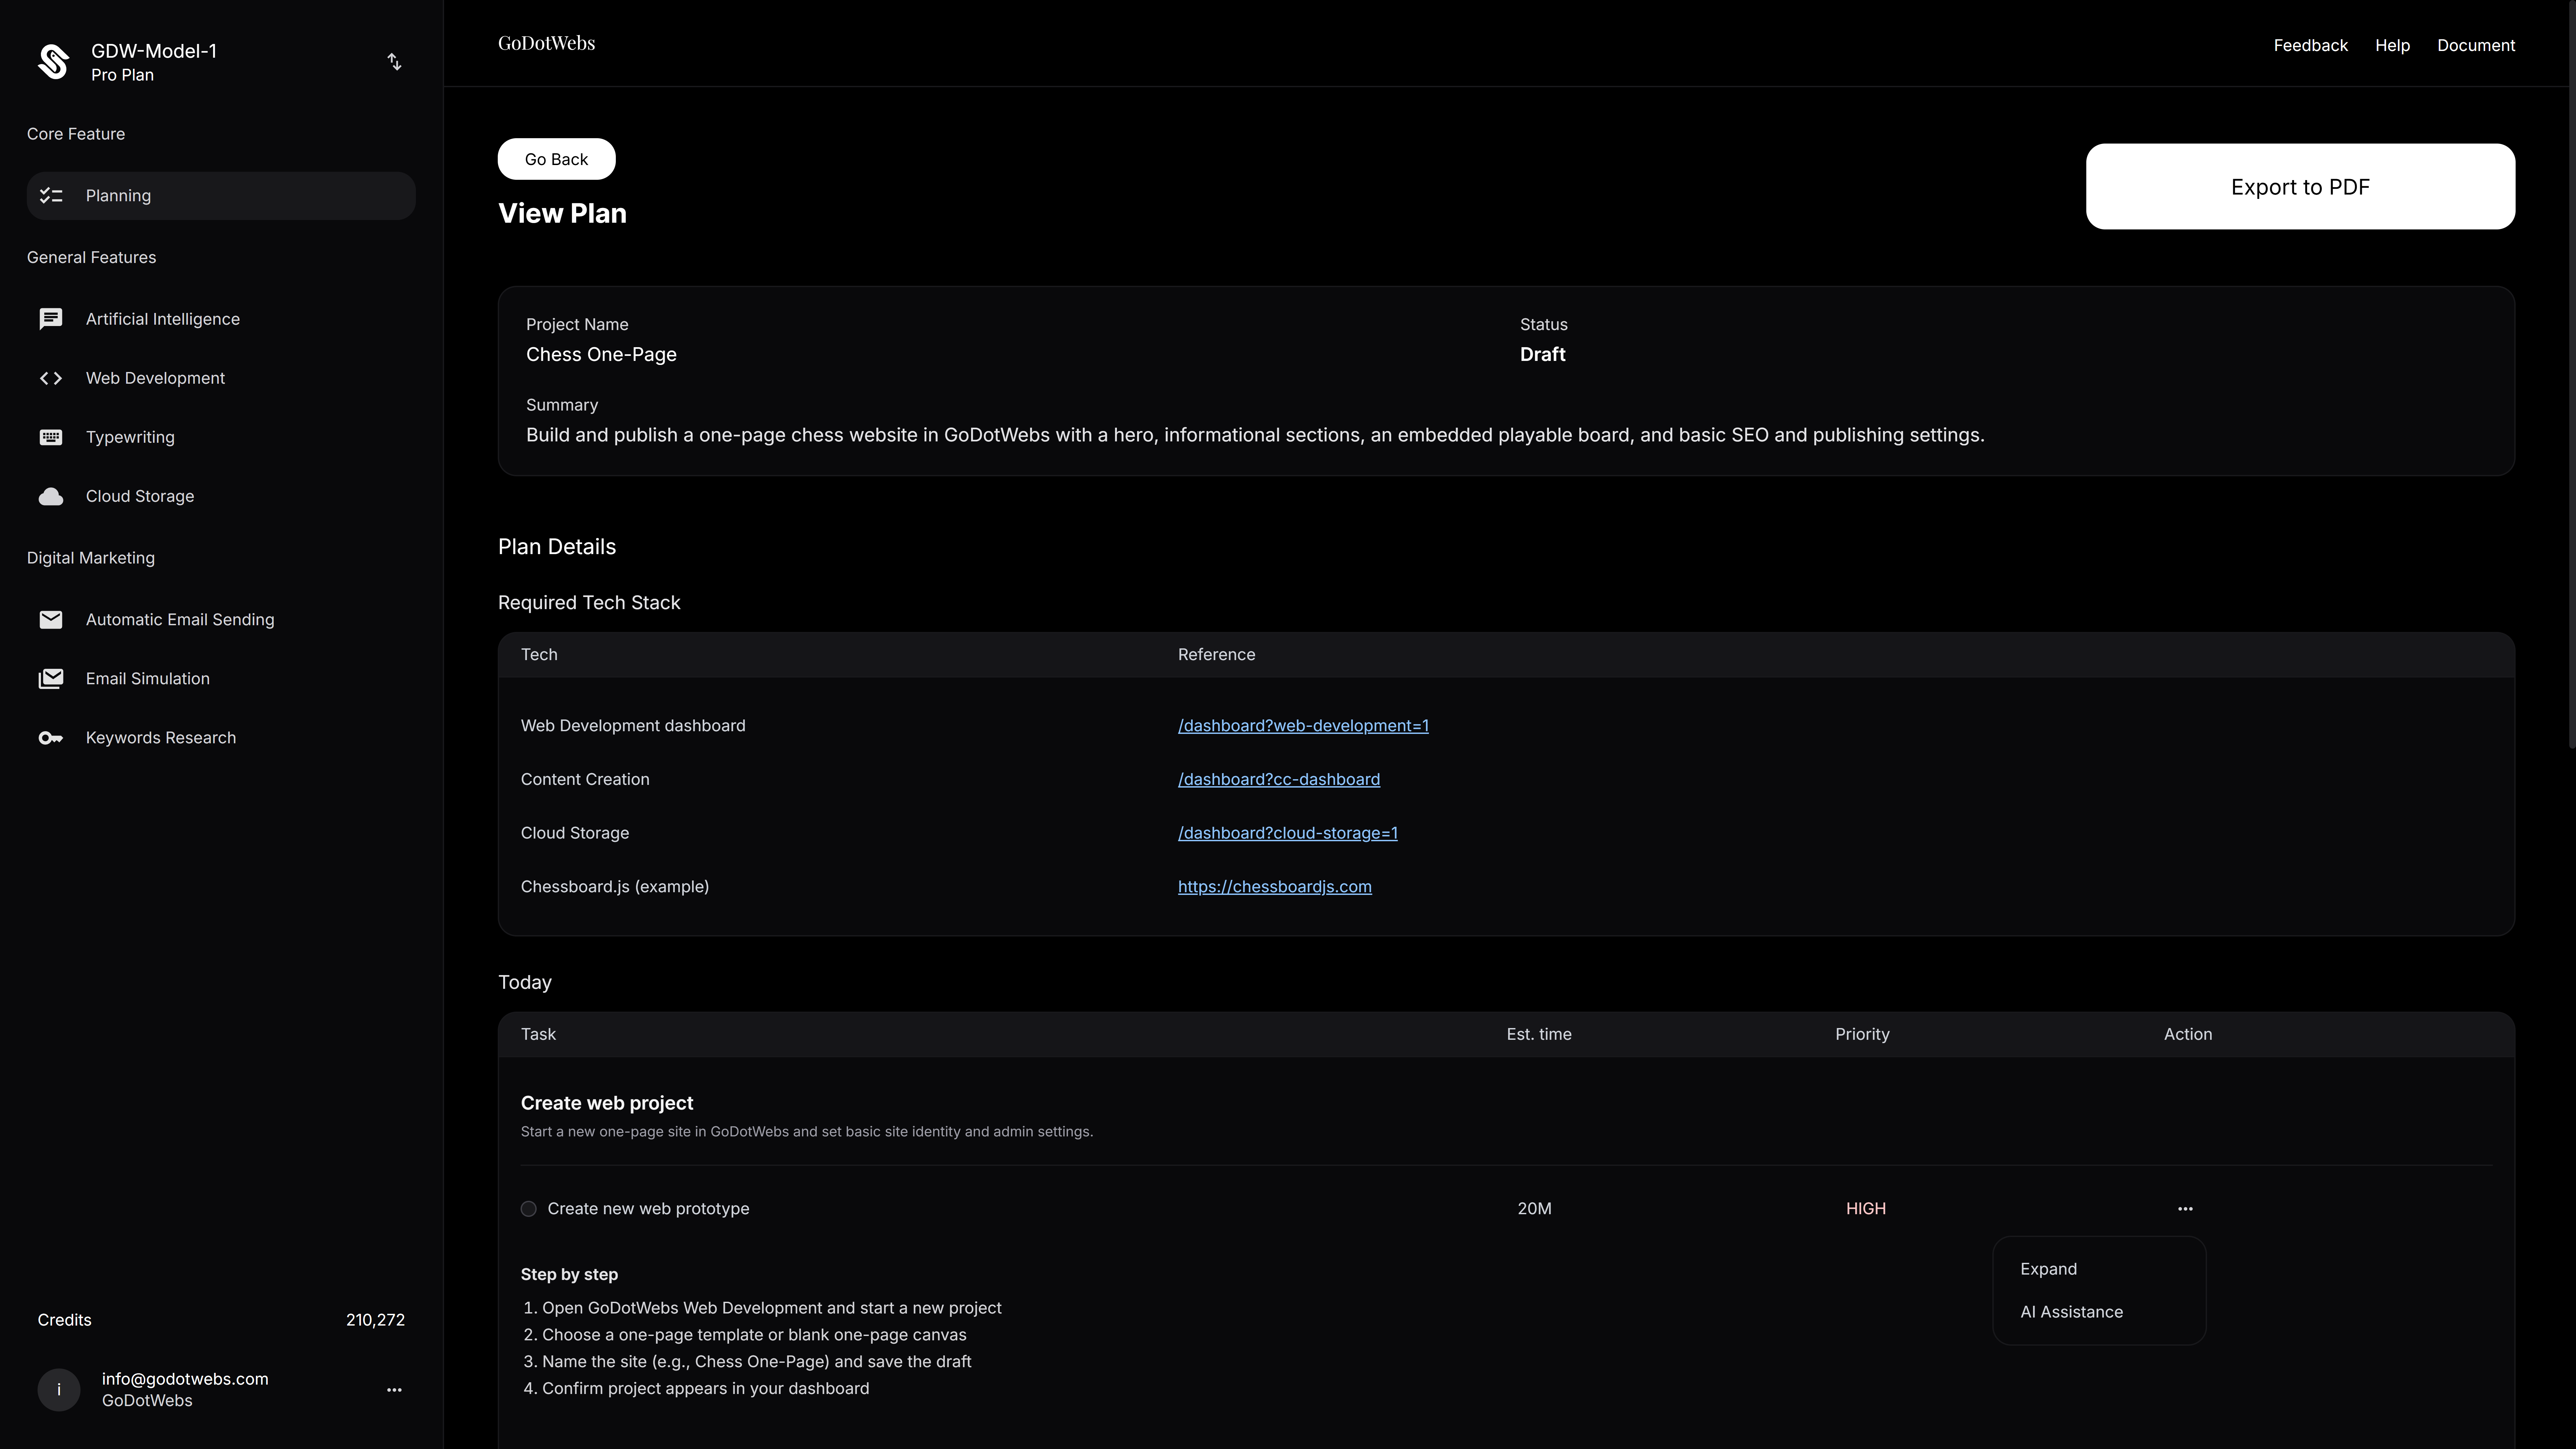Open Artificial Intelligence chat icon
This screenshot has width=2576, height=1449.
tap(51, 319)
